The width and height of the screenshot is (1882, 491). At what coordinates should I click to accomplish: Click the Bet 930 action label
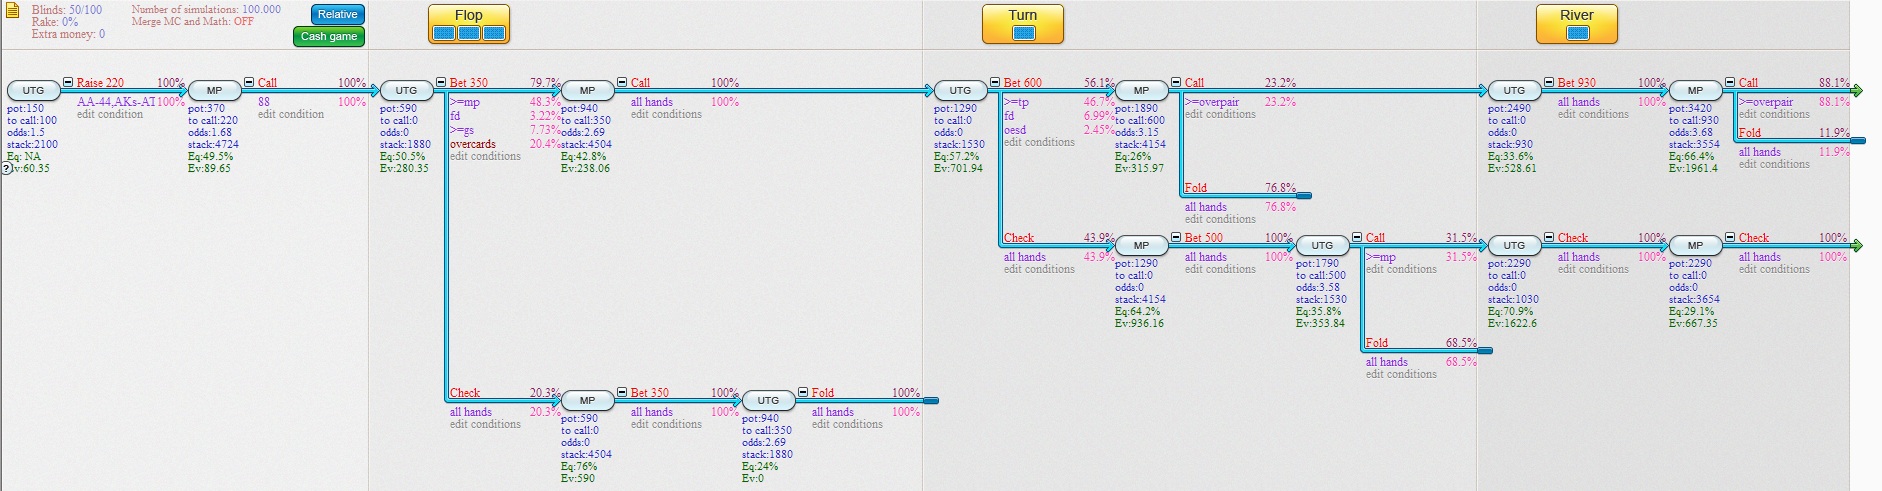[x=1577, y=82]
